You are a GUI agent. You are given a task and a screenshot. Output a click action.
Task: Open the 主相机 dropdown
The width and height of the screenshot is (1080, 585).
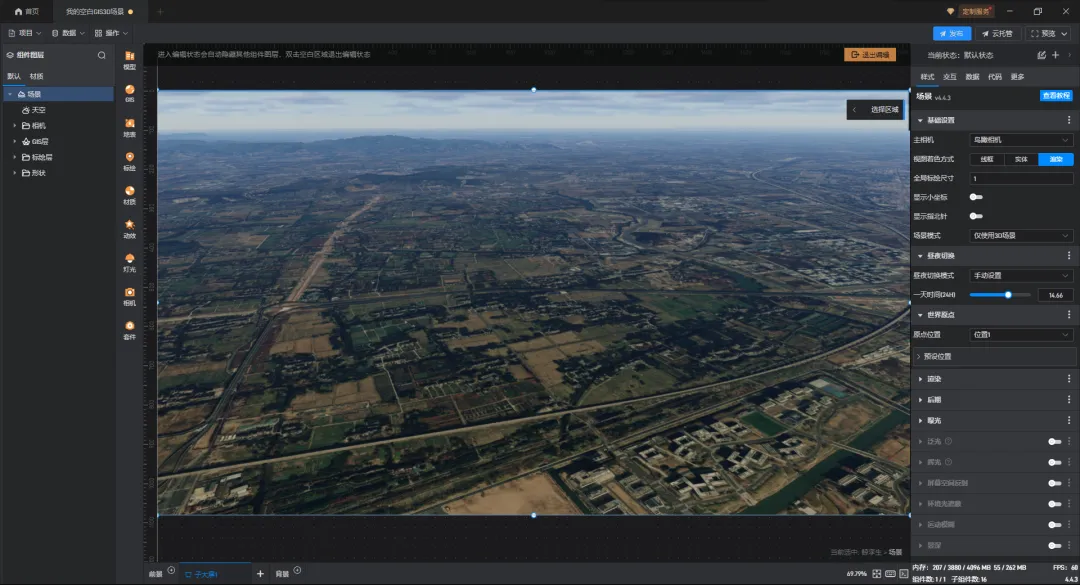(x=1021, y=140)
